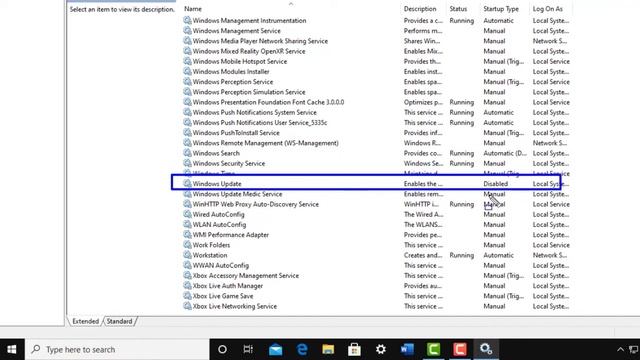640x360 pixels.
Task: Open Microsoft Edge from the taskbar
Action: tap(302, 349)
